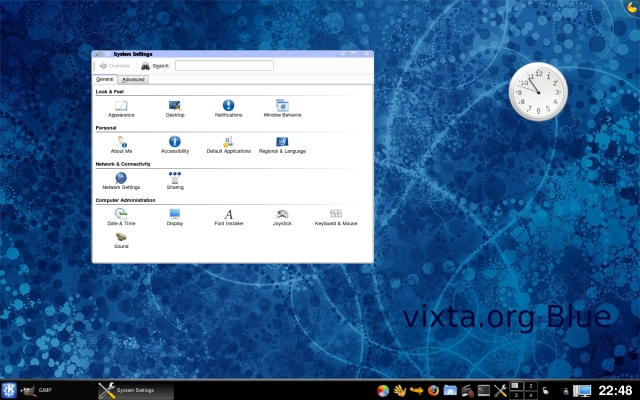Click the Personal section heading
Screen dimensions: 640x400
[106, 128]
